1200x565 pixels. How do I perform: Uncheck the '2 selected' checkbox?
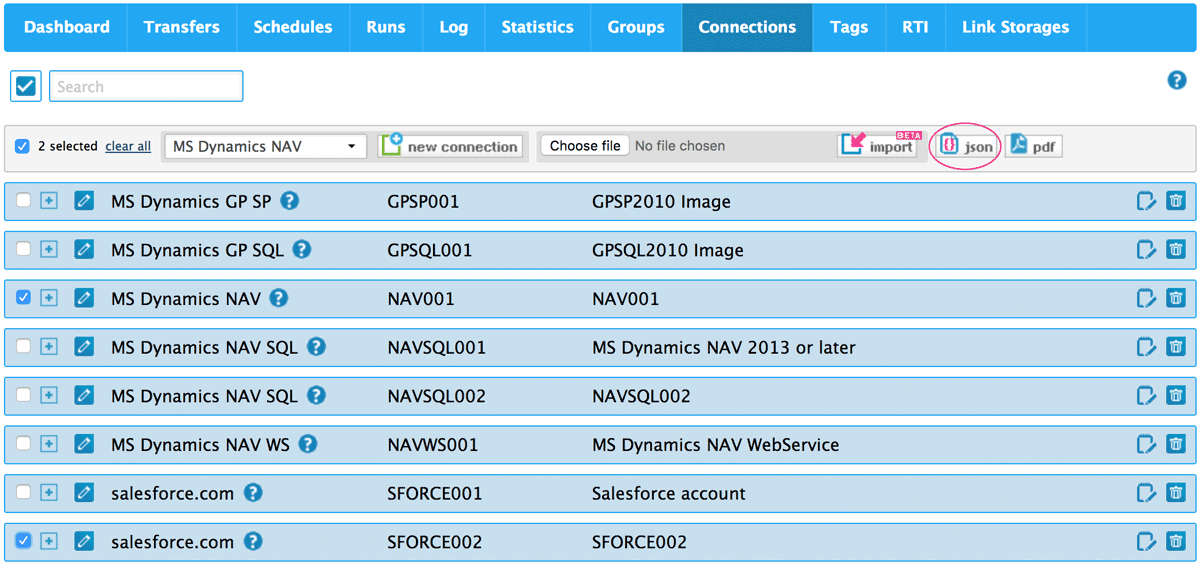pos(22,146)
